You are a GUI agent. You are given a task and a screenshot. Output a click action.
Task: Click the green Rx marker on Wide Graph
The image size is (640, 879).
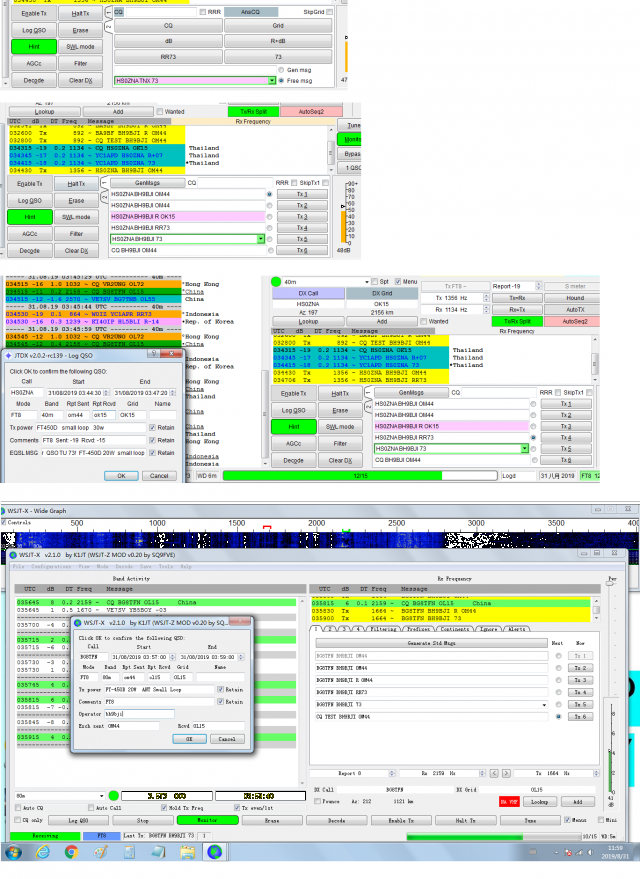(x=346, y=530)
